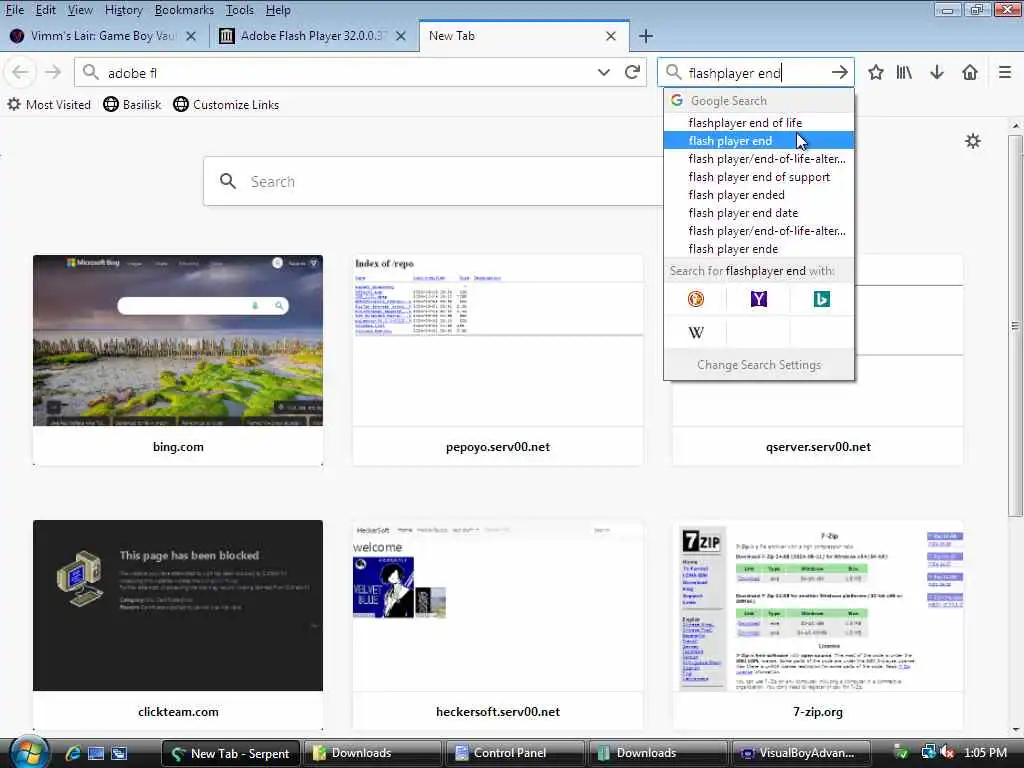Go forward with the forward arrow
This screenshot has width=1024, height=768.
[x=53, y=72]
